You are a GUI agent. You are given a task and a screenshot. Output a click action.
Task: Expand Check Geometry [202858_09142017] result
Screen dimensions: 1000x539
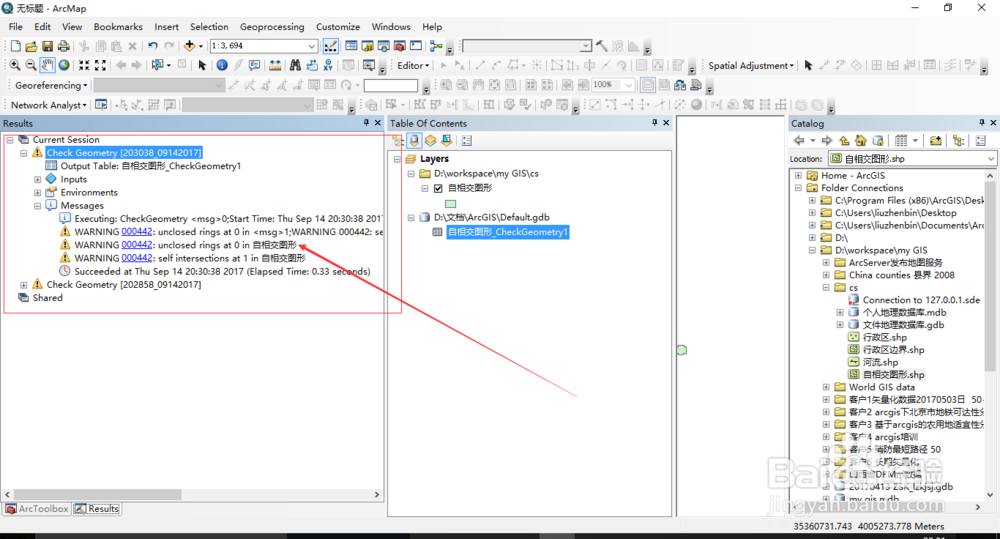tap(24, 285)
